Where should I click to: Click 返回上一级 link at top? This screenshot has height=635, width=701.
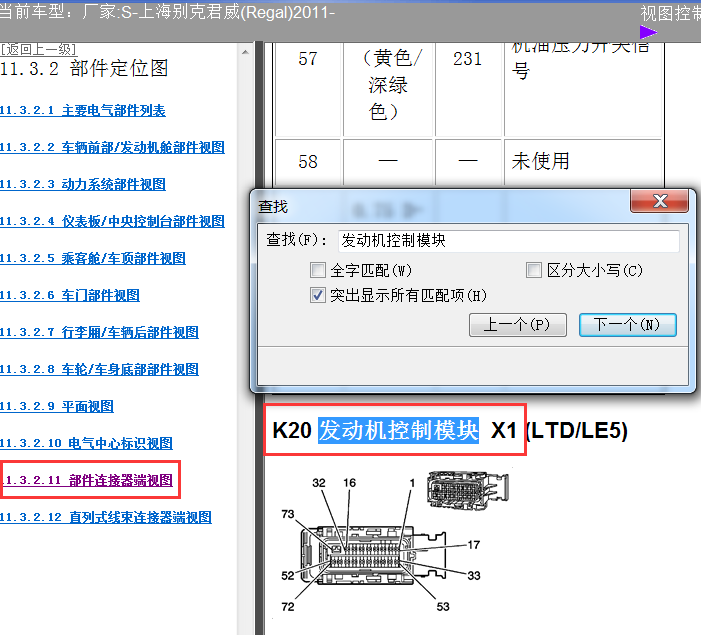(x=38, y=49)
